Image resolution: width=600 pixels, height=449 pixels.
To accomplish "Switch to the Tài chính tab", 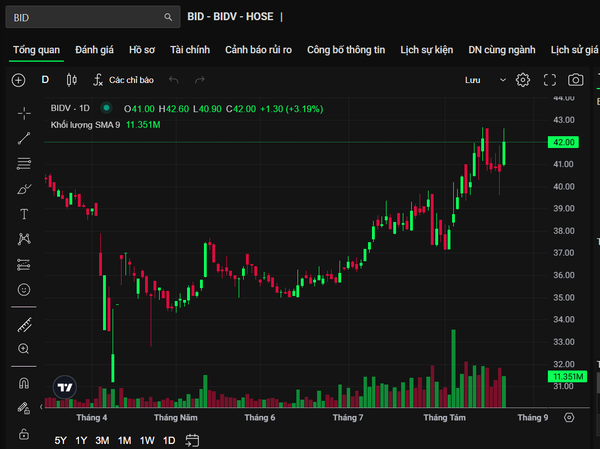I will tap(190, 50).
